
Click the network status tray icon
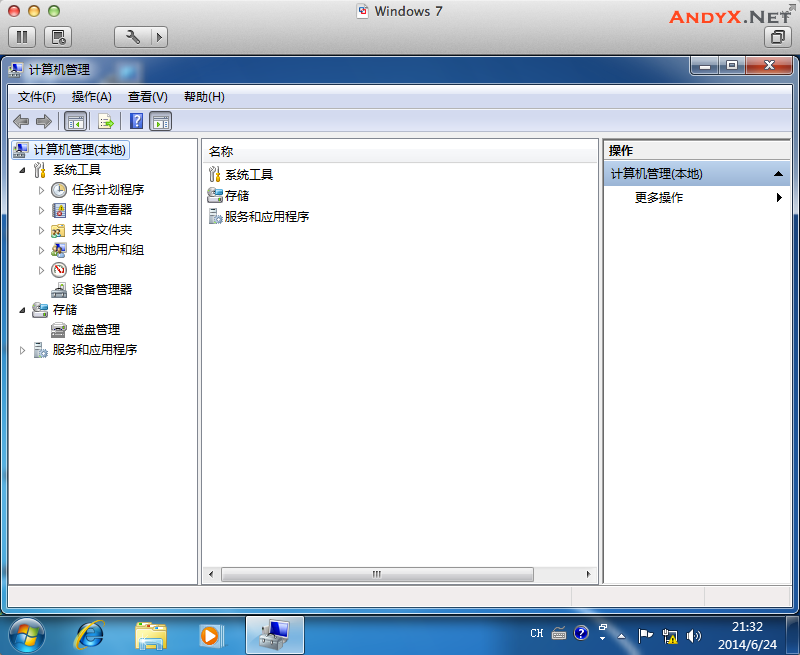point(669,636)
